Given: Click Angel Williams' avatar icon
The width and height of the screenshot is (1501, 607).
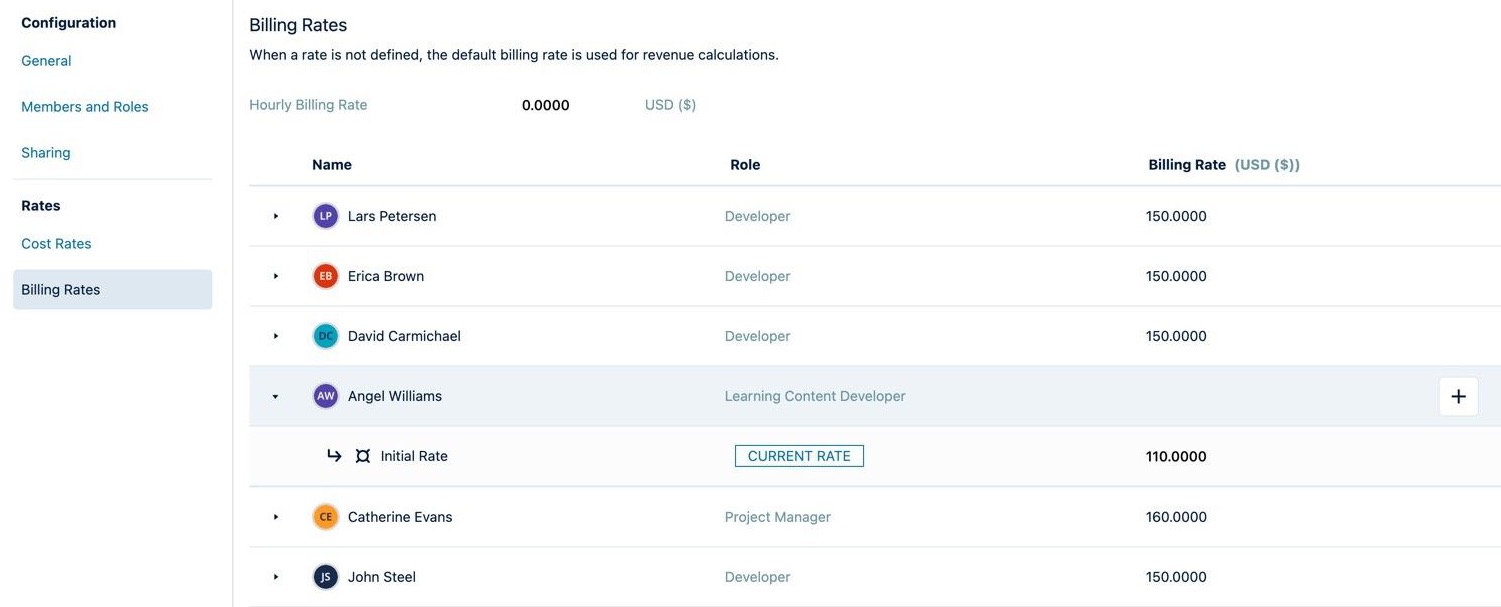Looking at the screenshot, I should click(x=324, y=394).
